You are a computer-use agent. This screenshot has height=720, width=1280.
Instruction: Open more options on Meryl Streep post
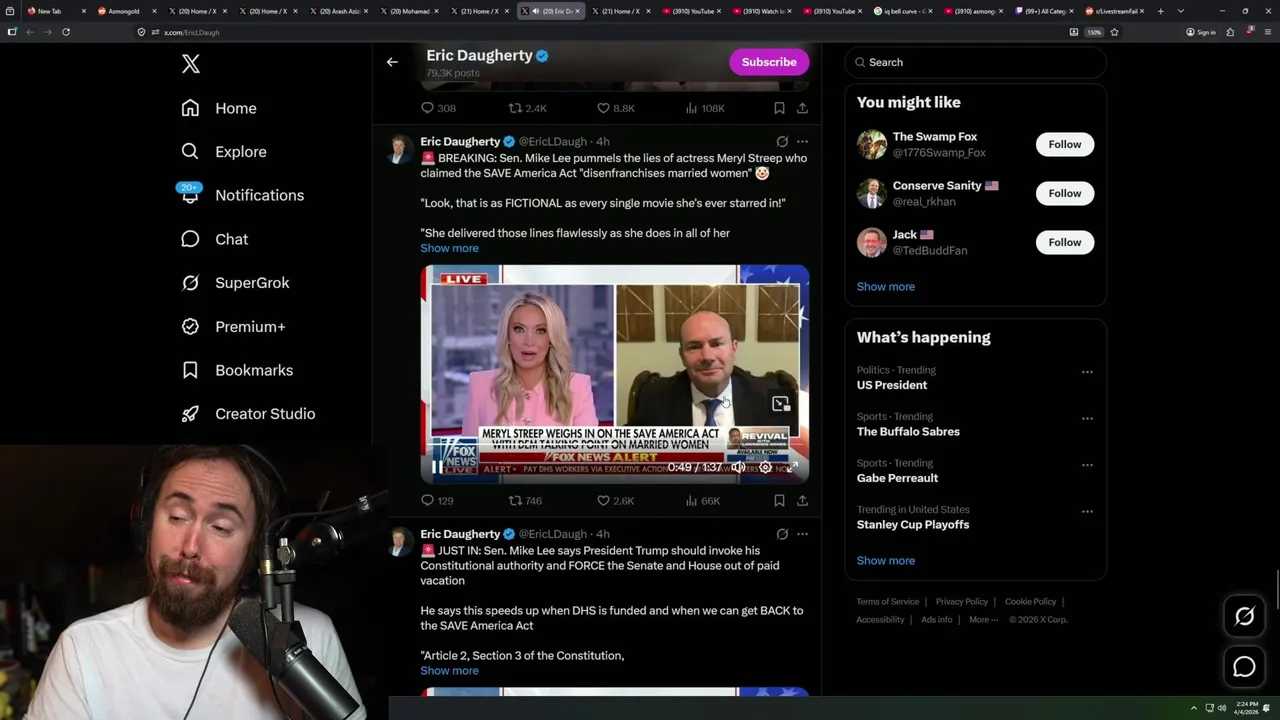coord(802,142)
